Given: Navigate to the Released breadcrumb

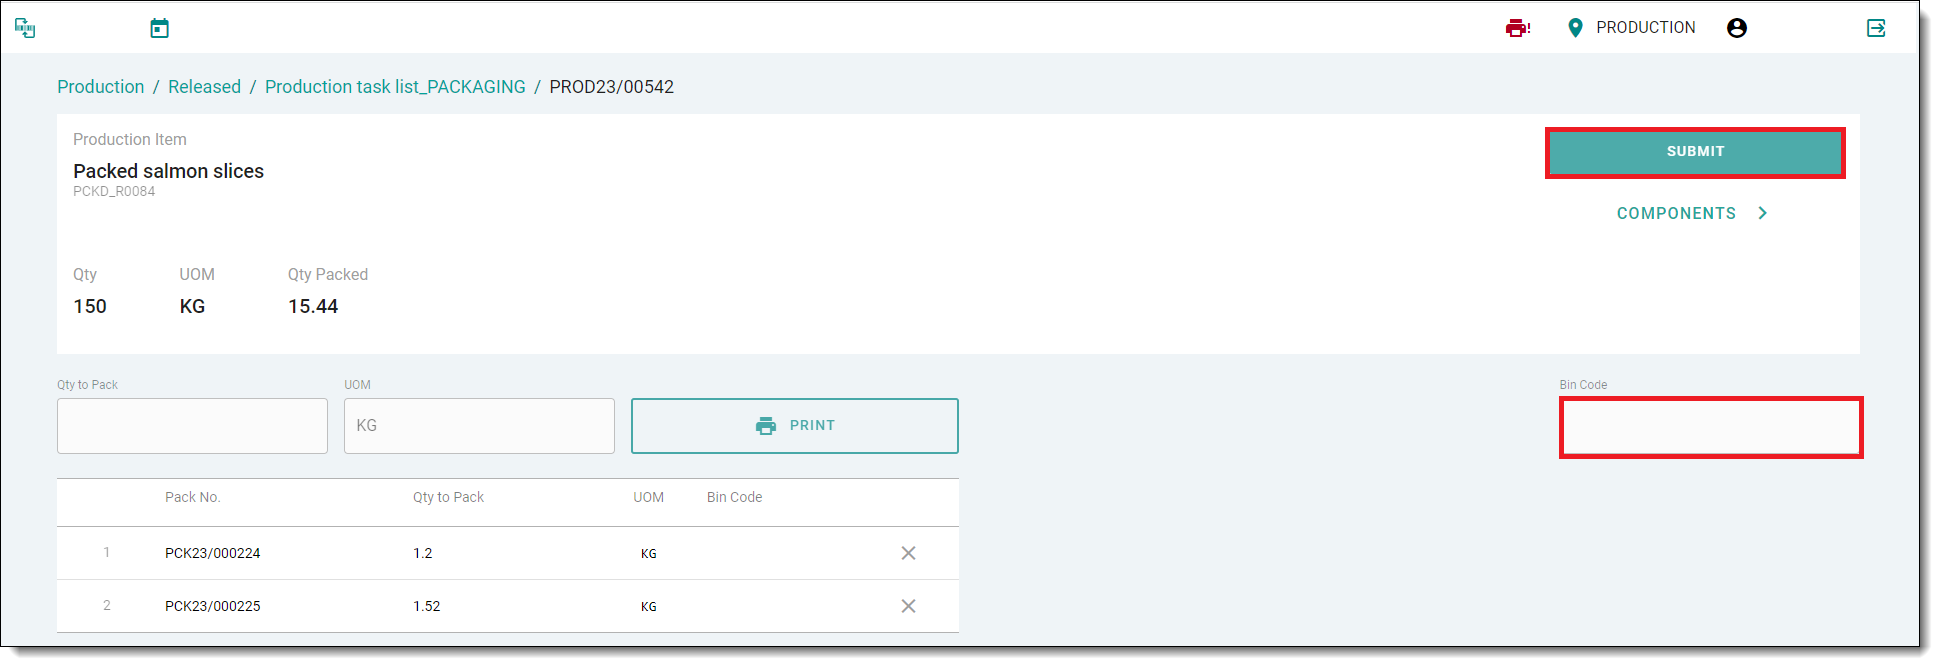Looking at the screenshot, I should (x=204, y=87).
